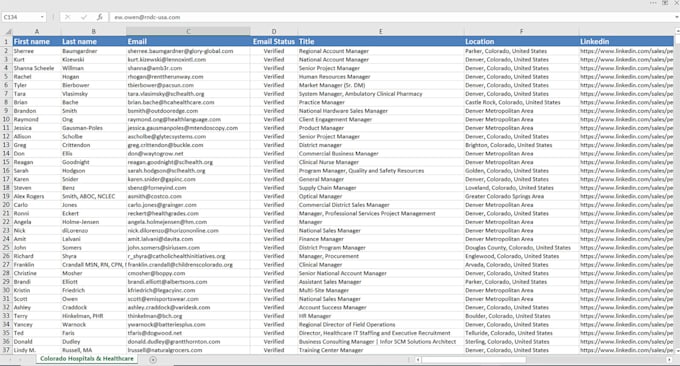Click the vertical scrollbar down arrow
This screenshot has width=680, height=366.
(x=677, y=350)
